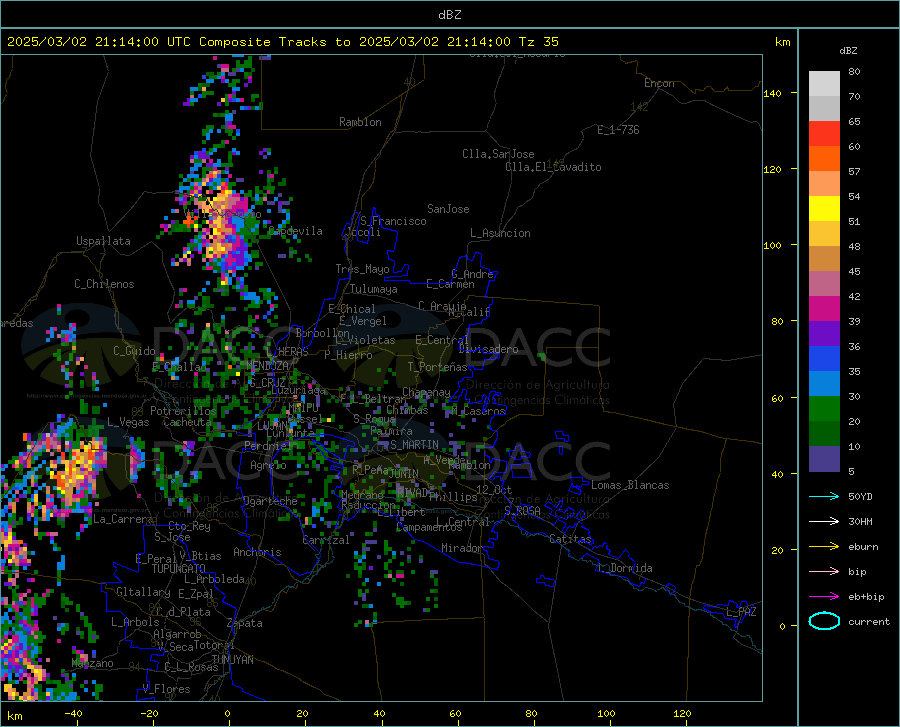900x727 pixels.
Task: Click the Mirador place label
Action: pyautogui.click(x=461, y=548)
